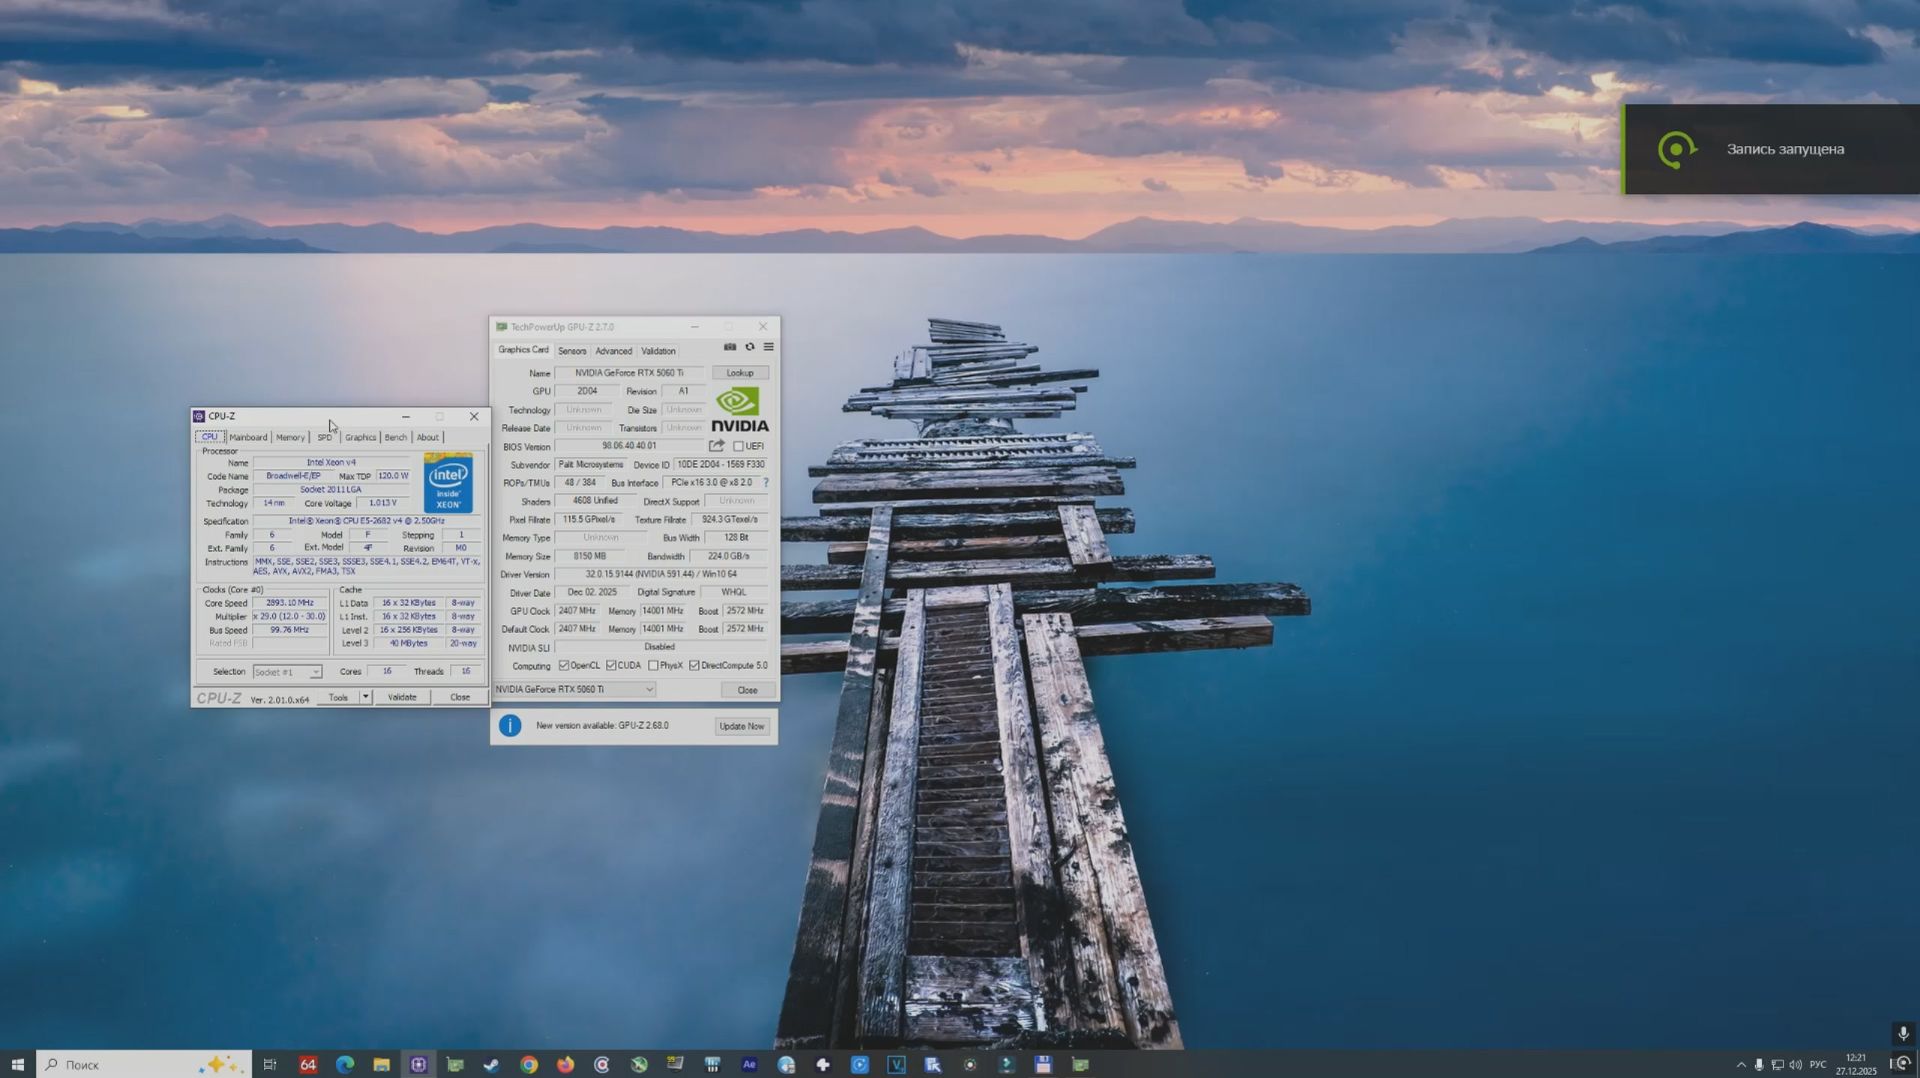Click the camera screenshot icon in GPU-Z
This screenshot has height=1078, width=1920.
[x=730, y=346]
